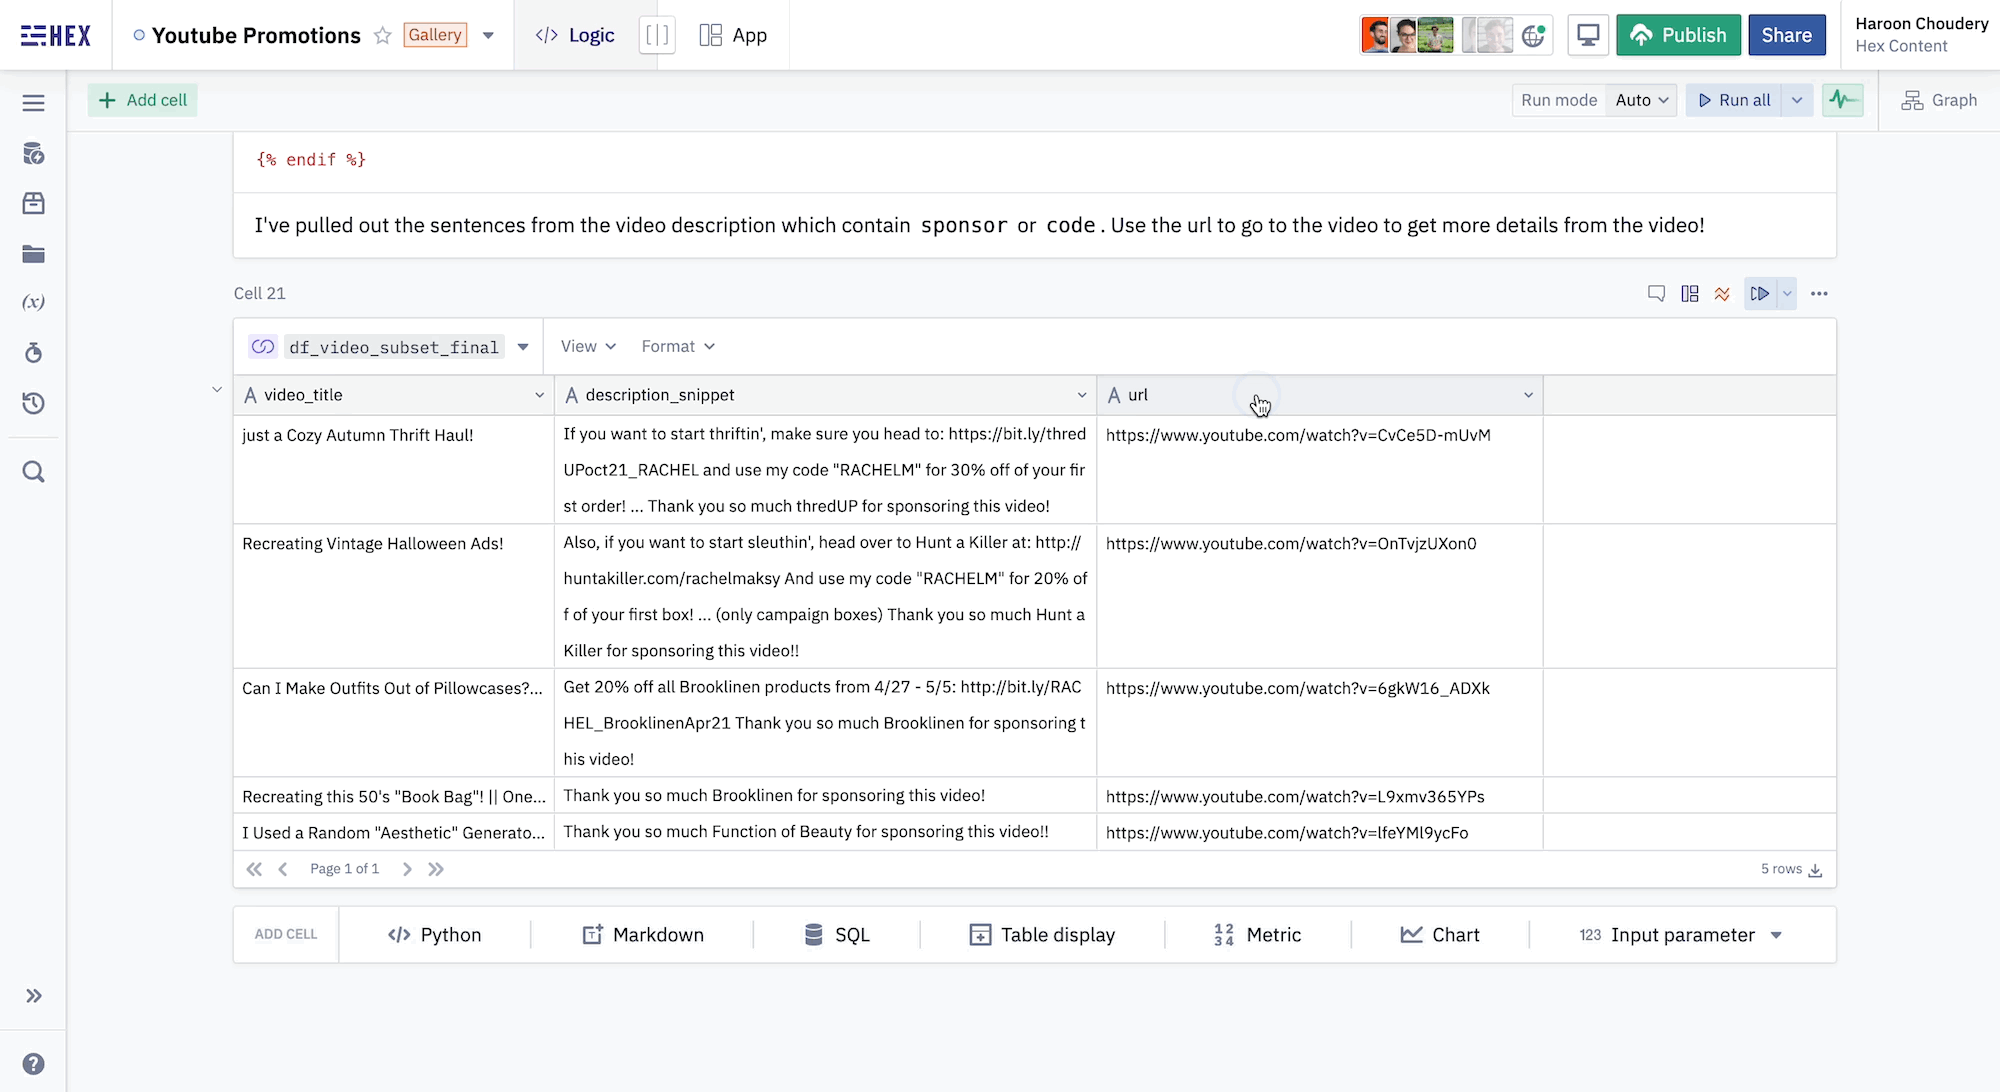Open the variables (x) sidebar icon
Image resolution: width=2000 pixels, height=1092 pixels.
click(33, 302)
